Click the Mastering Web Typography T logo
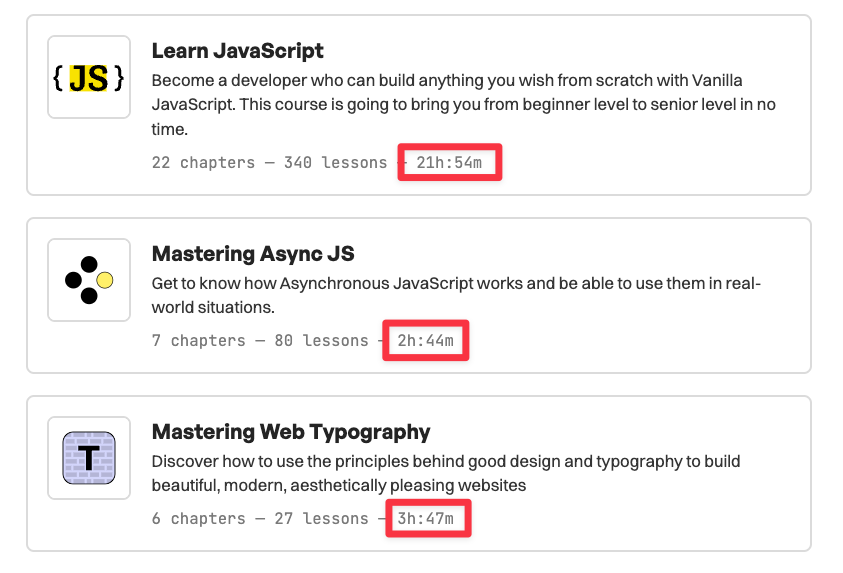 click(x=89, y=458)
